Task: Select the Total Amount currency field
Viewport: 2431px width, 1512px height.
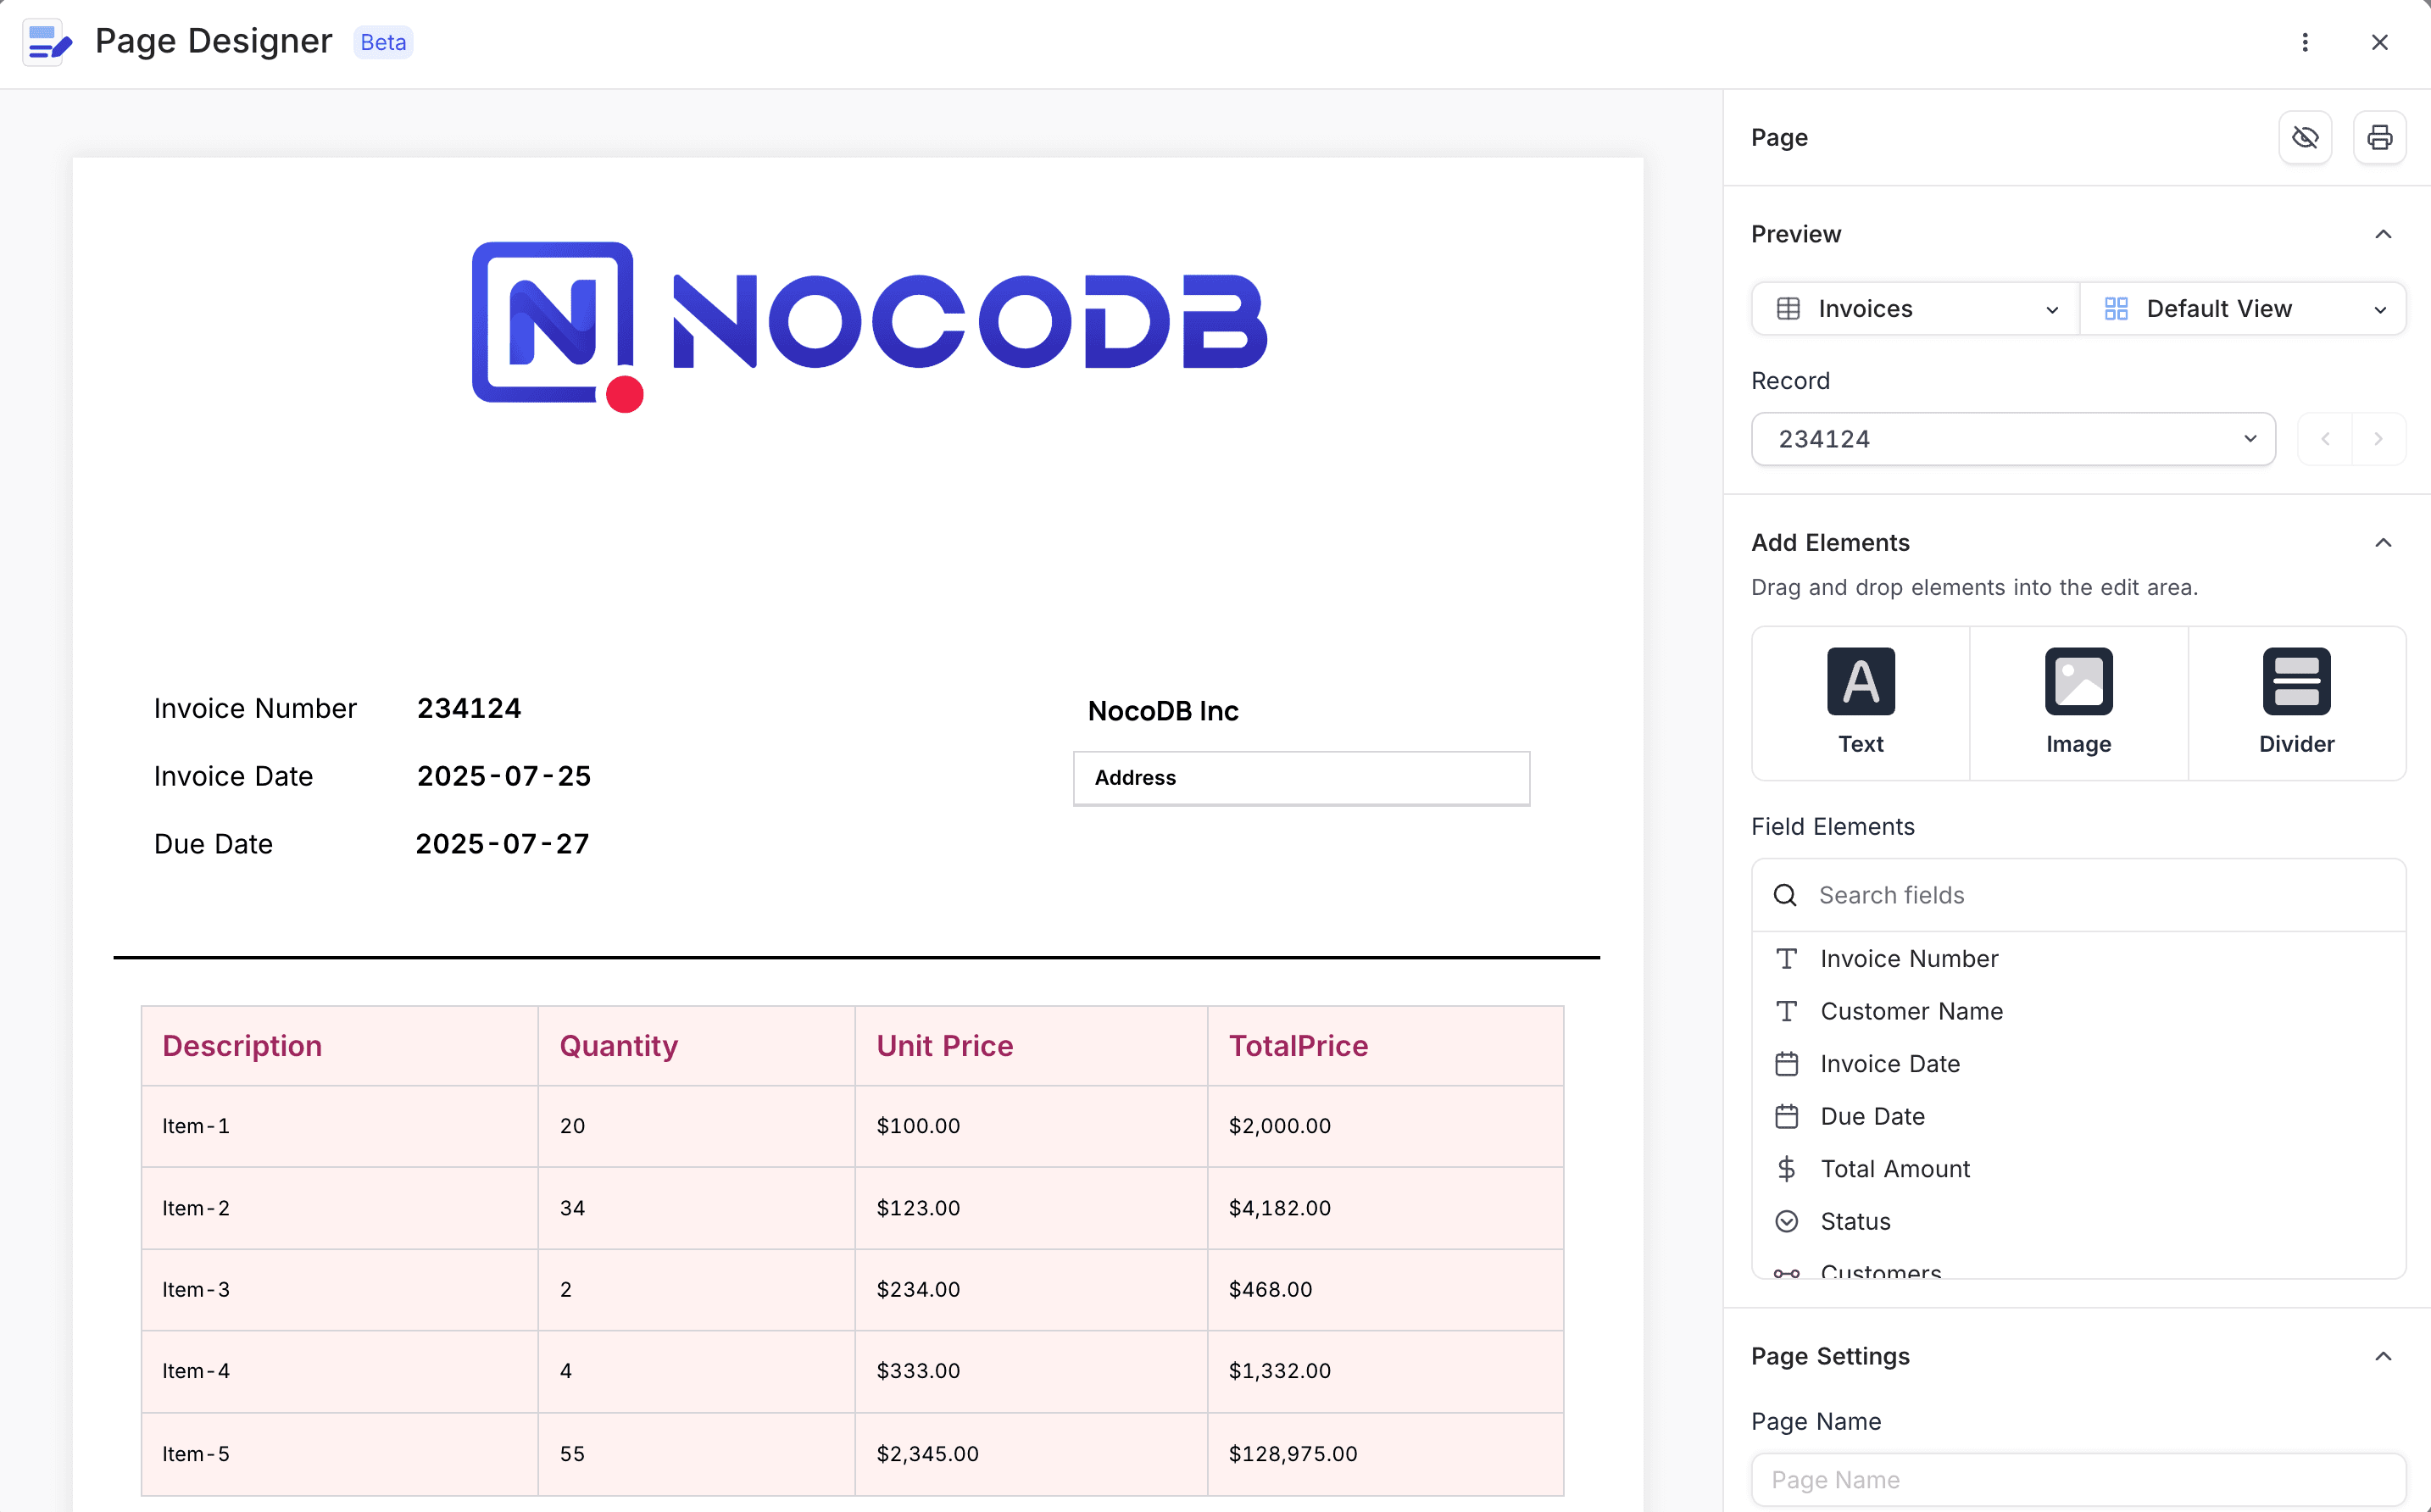Action: (x=1894, y=1168)
